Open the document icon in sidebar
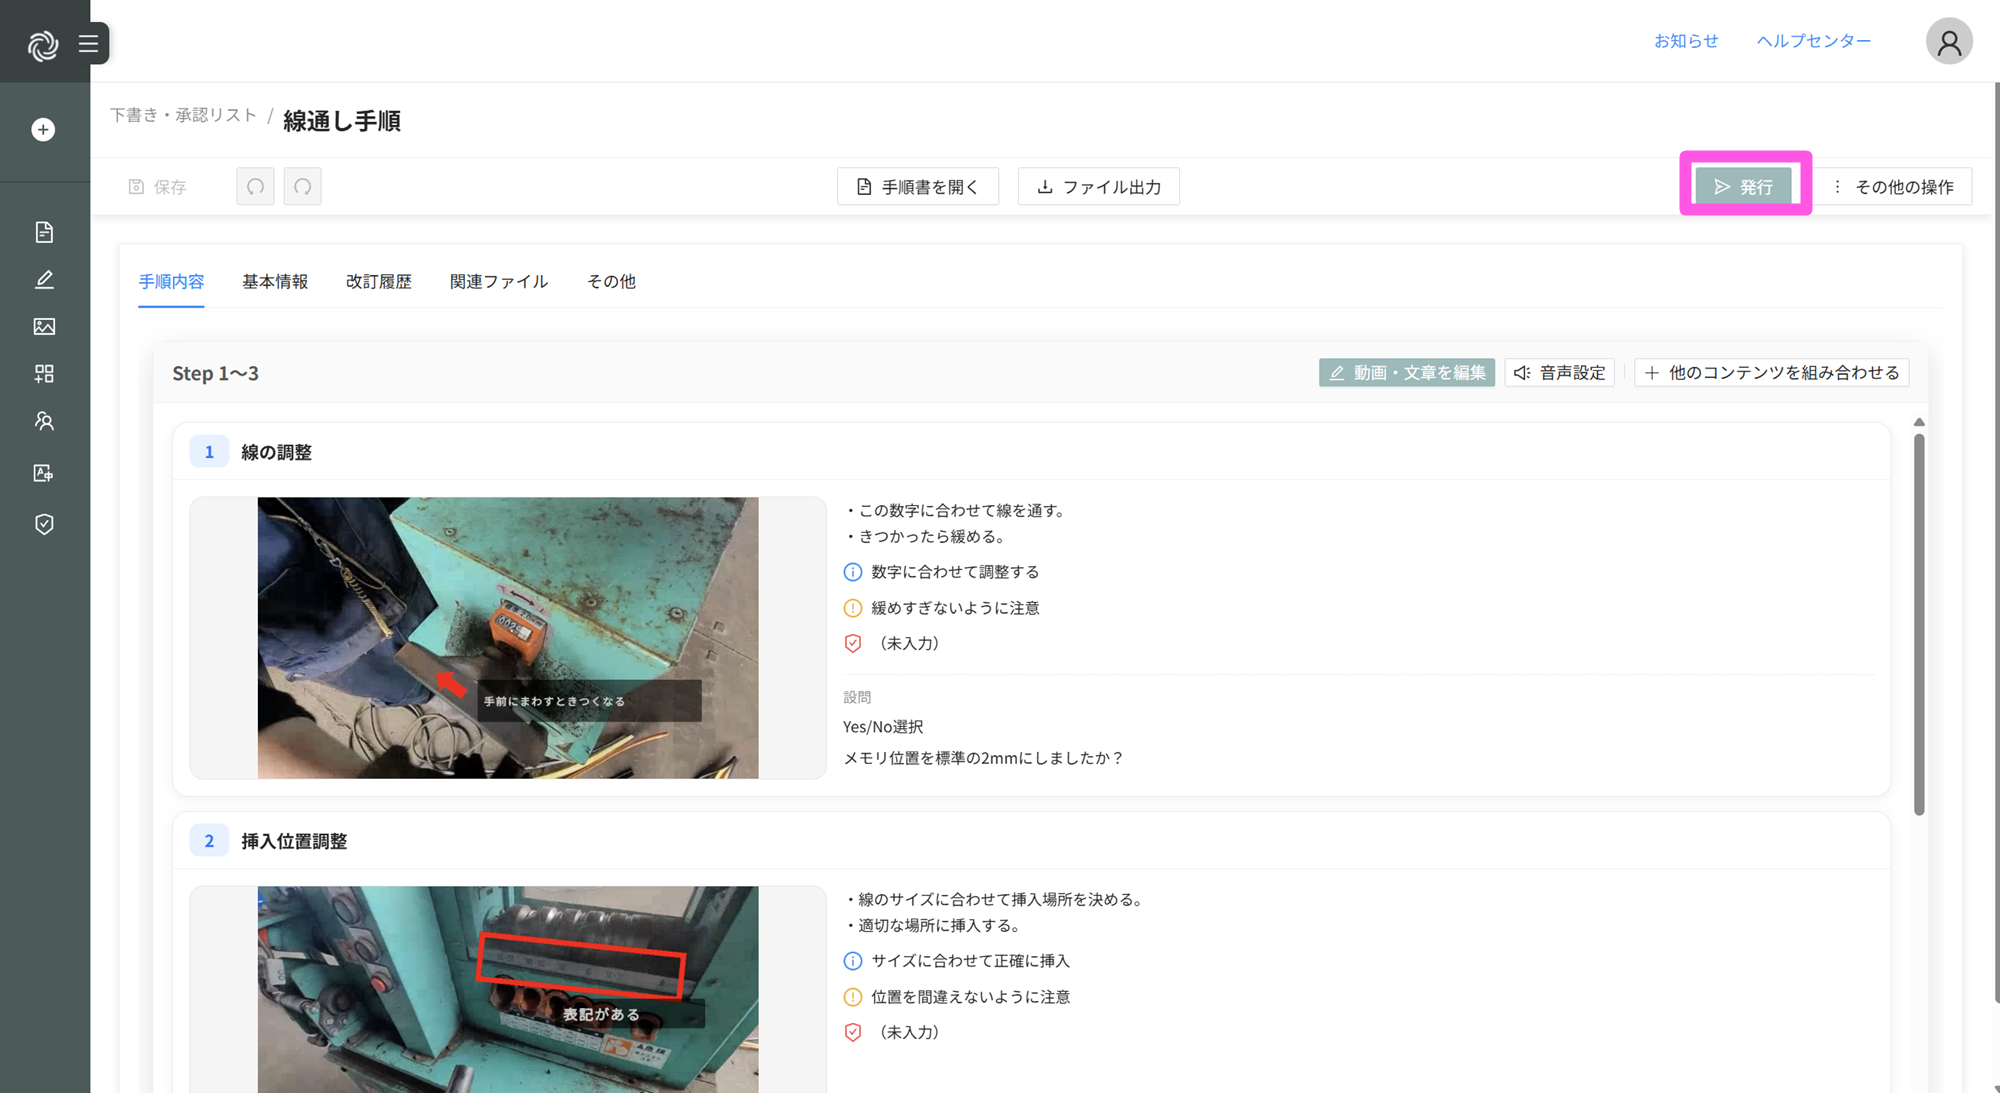2000x1093 pixels. [44, 232]
